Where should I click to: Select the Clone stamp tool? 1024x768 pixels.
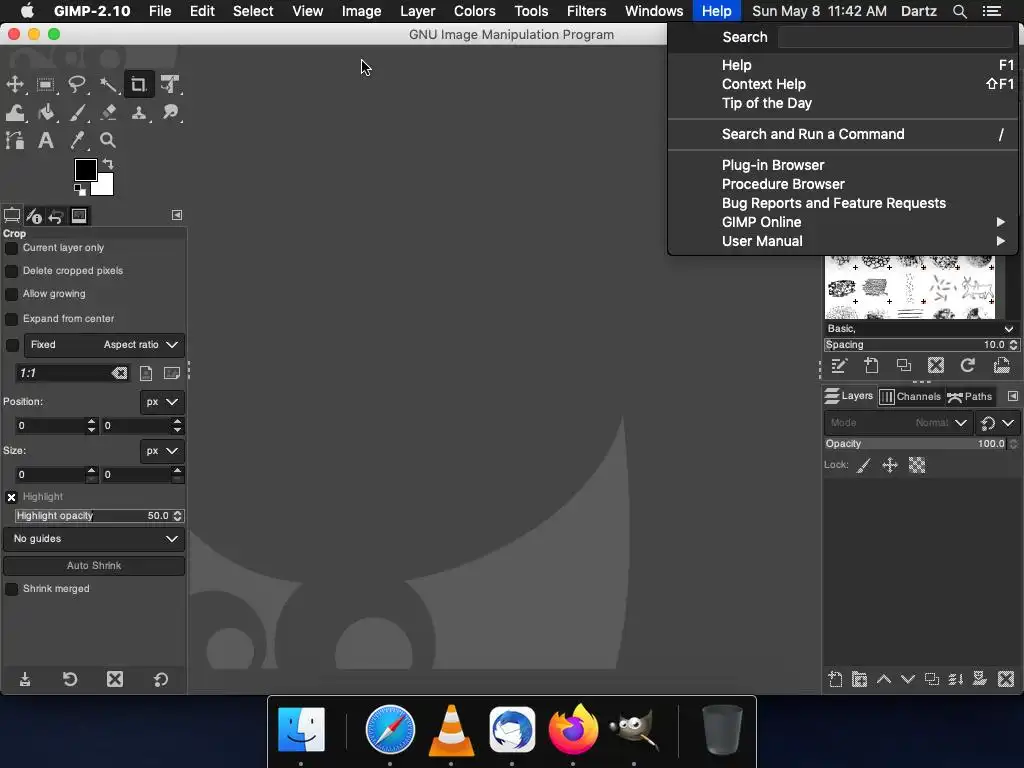(x=138, y=112)
